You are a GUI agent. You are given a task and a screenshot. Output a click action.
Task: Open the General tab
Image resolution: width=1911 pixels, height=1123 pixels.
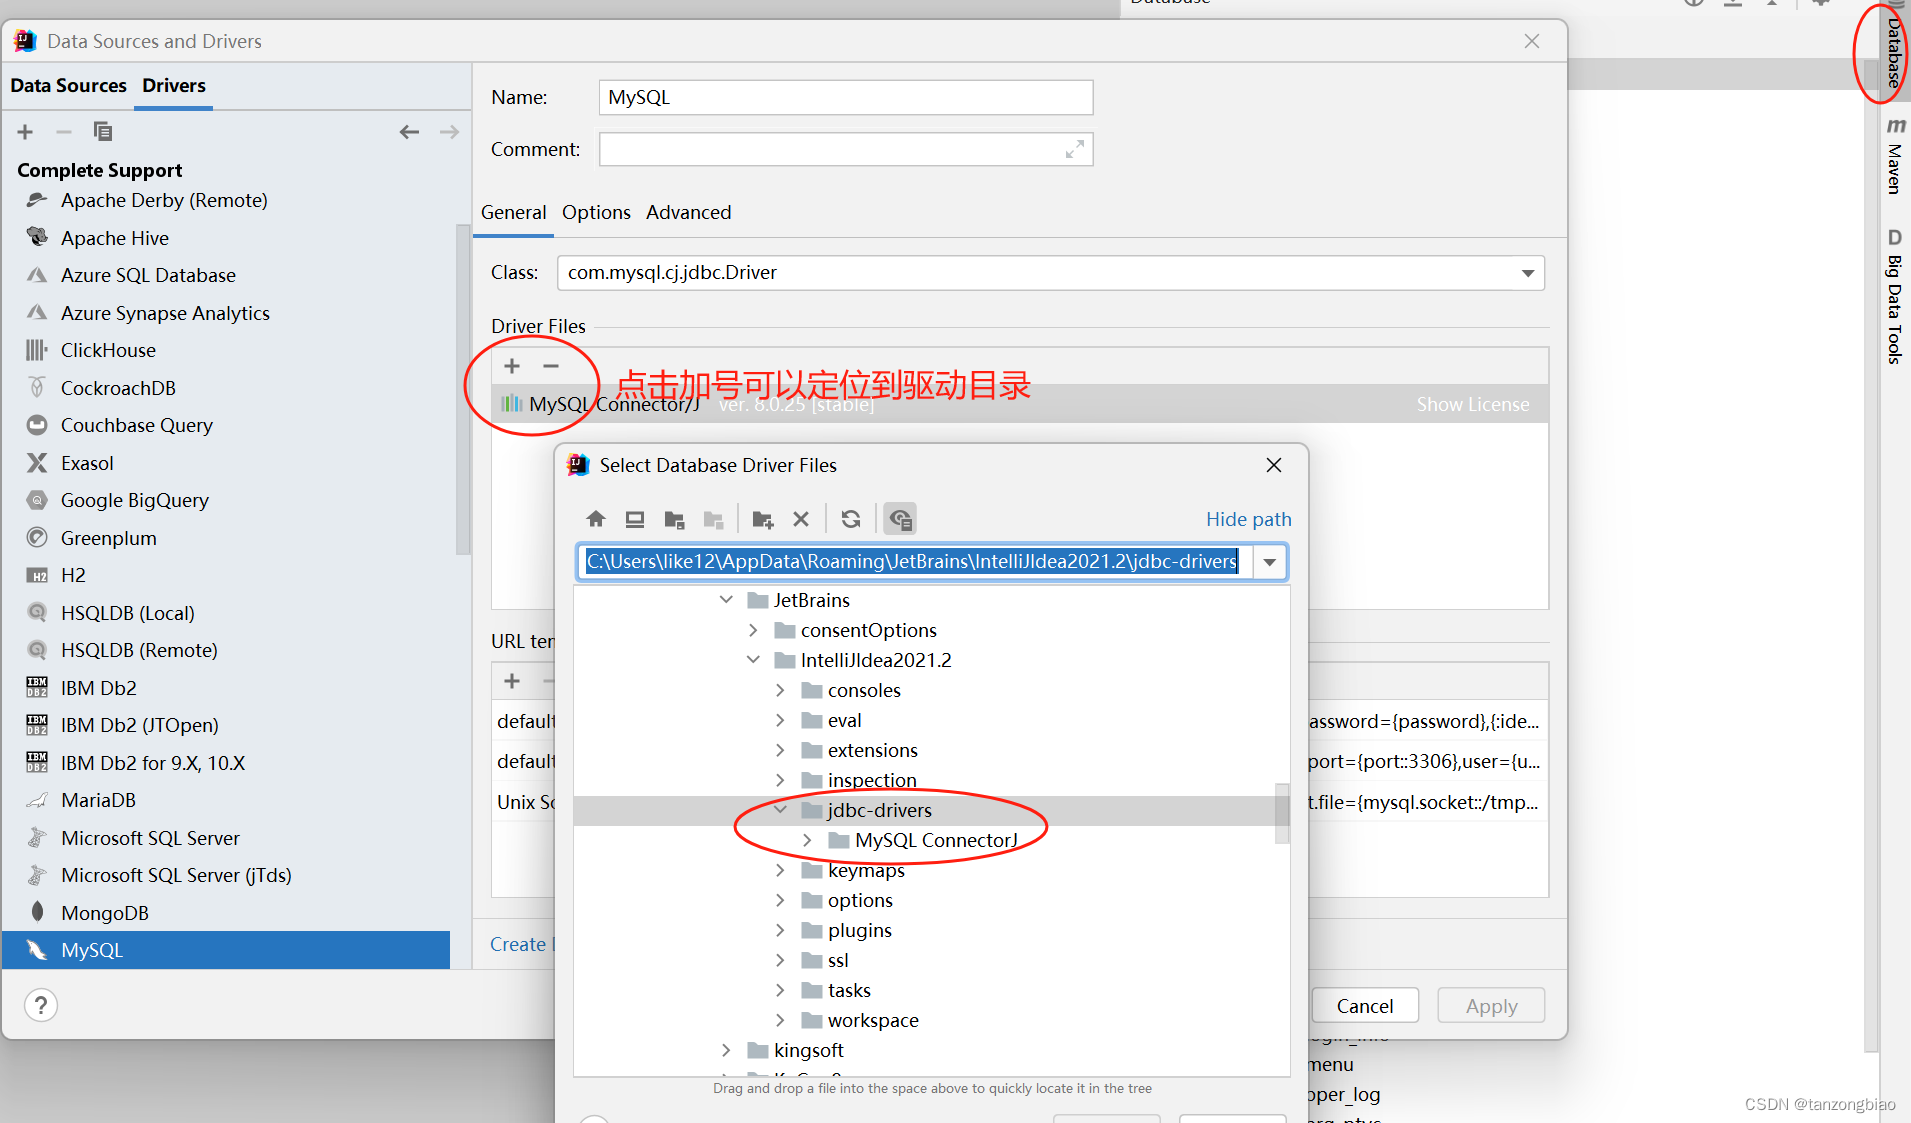[x=513, y=212]
